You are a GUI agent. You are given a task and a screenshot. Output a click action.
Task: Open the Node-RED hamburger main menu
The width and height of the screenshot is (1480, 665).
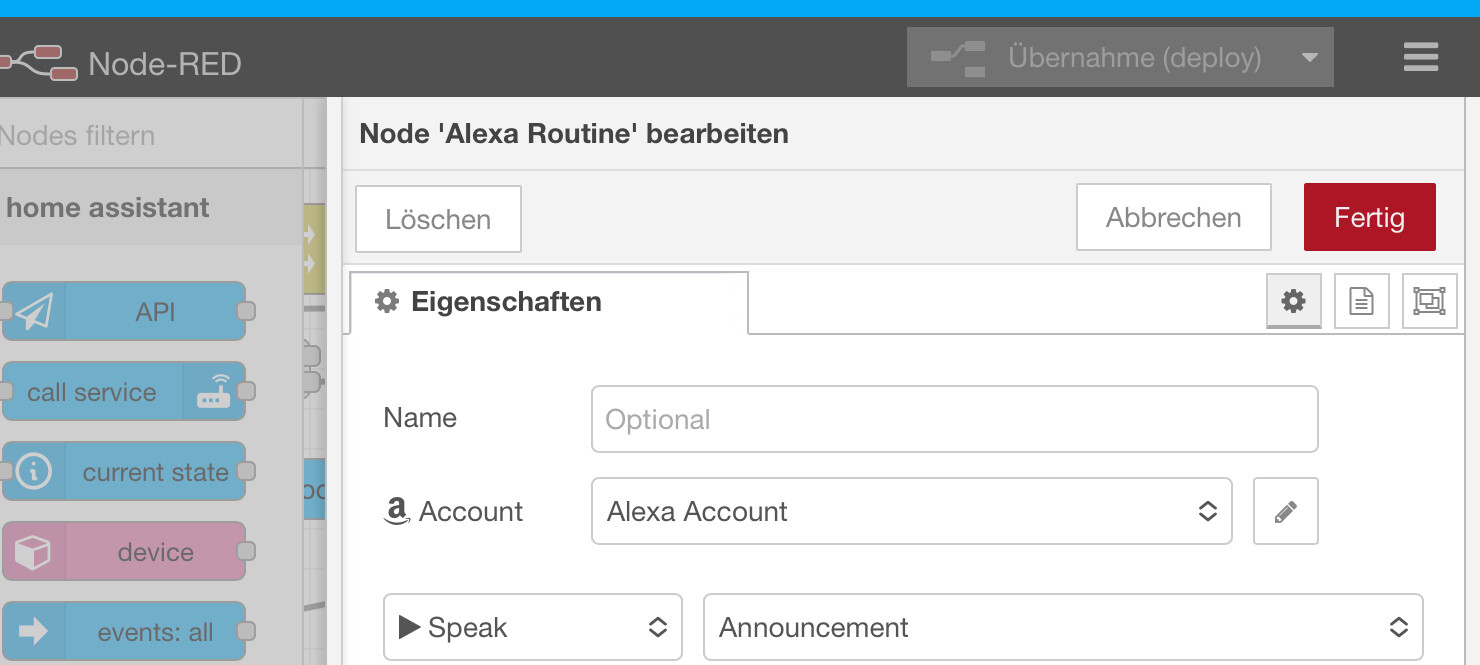click(1420, 57)
